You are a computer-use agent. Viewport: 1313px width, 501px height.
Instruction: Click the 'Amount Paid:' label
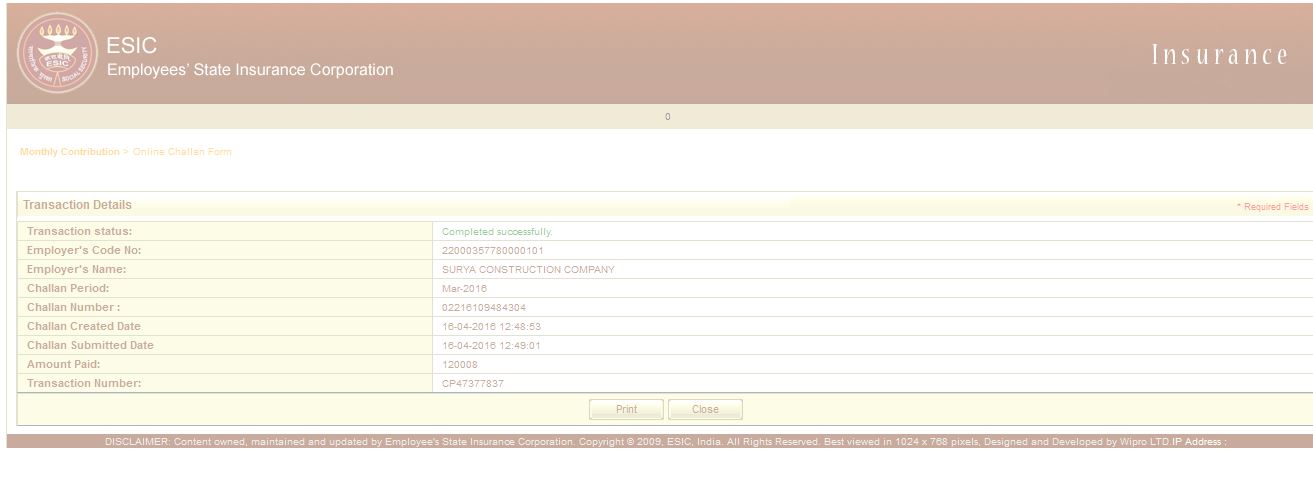click(63, 365)
